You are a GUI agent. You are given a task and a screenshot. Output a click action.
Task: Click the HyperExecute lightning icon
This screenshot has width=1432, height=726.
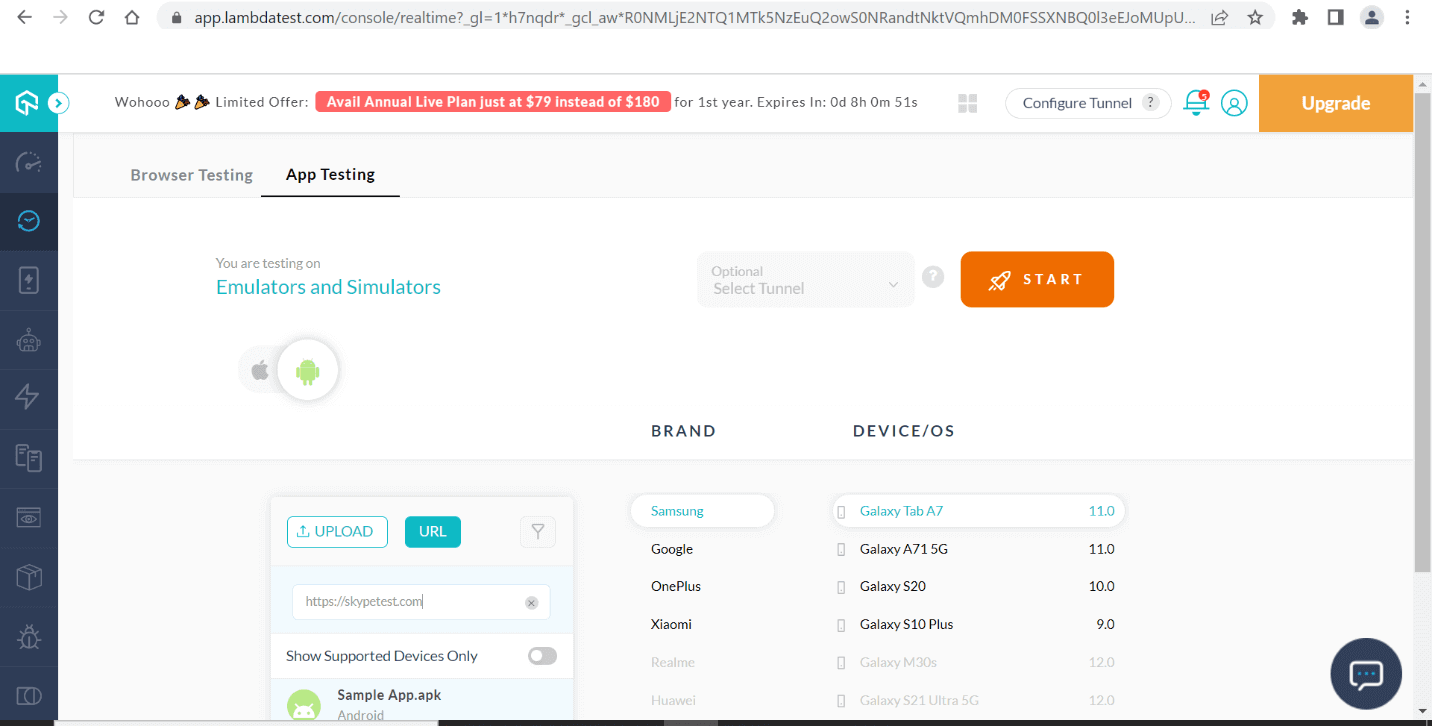(x=28, y=398)
